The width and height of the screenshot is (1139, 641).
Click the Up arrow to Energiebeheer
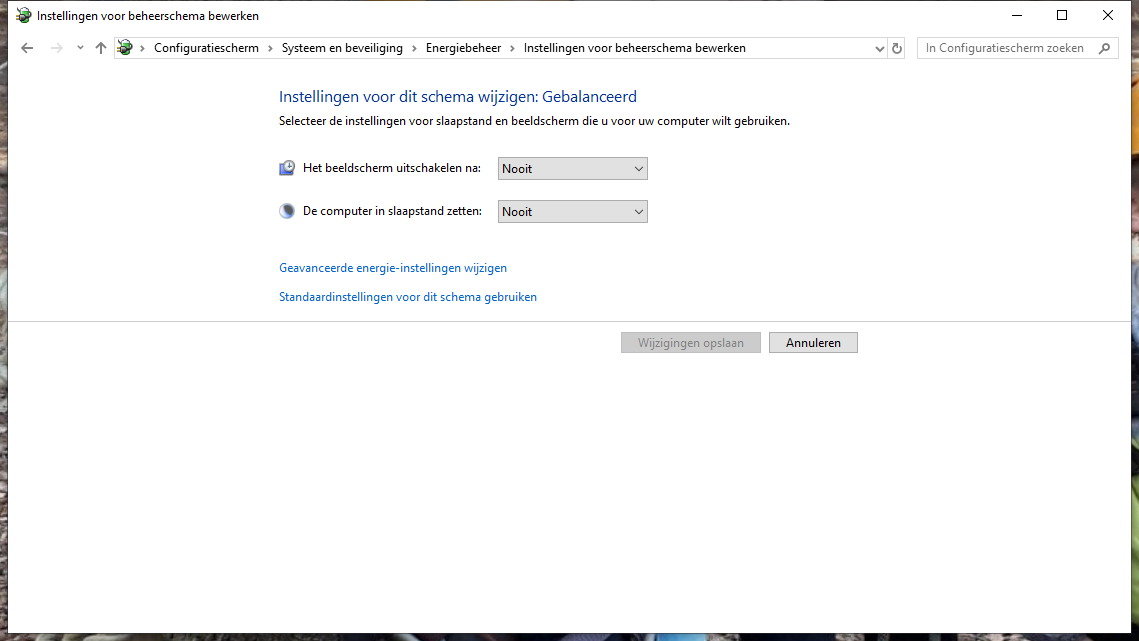(100, 48)
